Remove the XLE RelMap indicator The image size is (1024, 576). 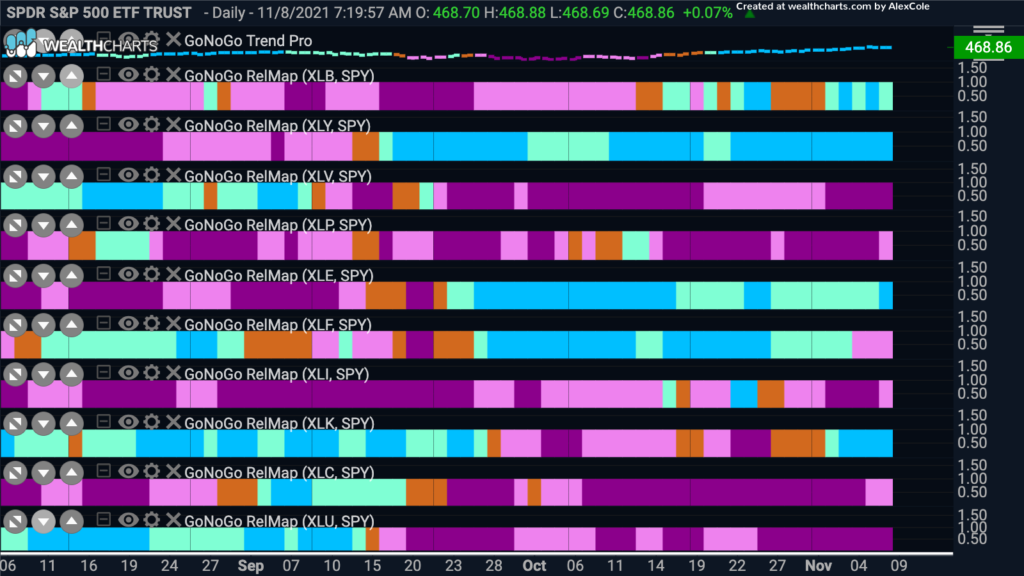pos(172,274)
